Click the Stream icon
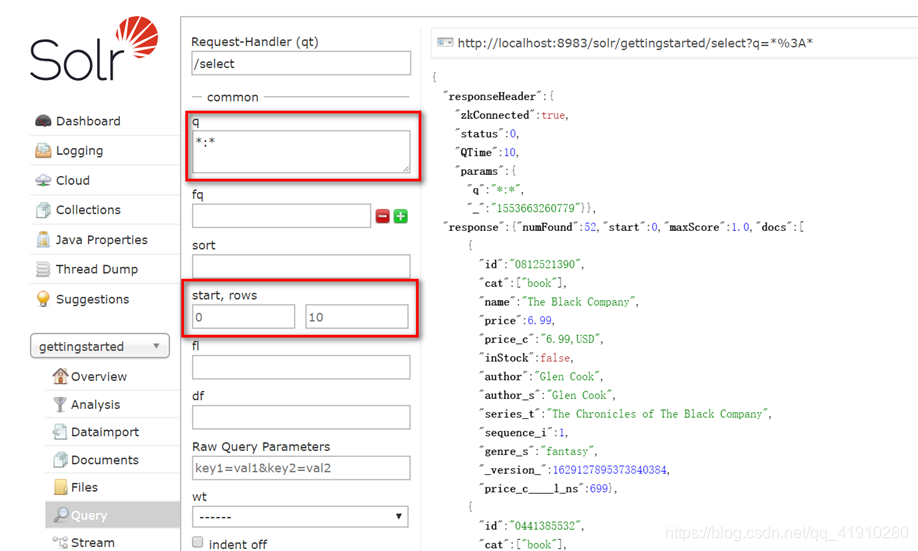918x551 pixels. pos(60,542)
